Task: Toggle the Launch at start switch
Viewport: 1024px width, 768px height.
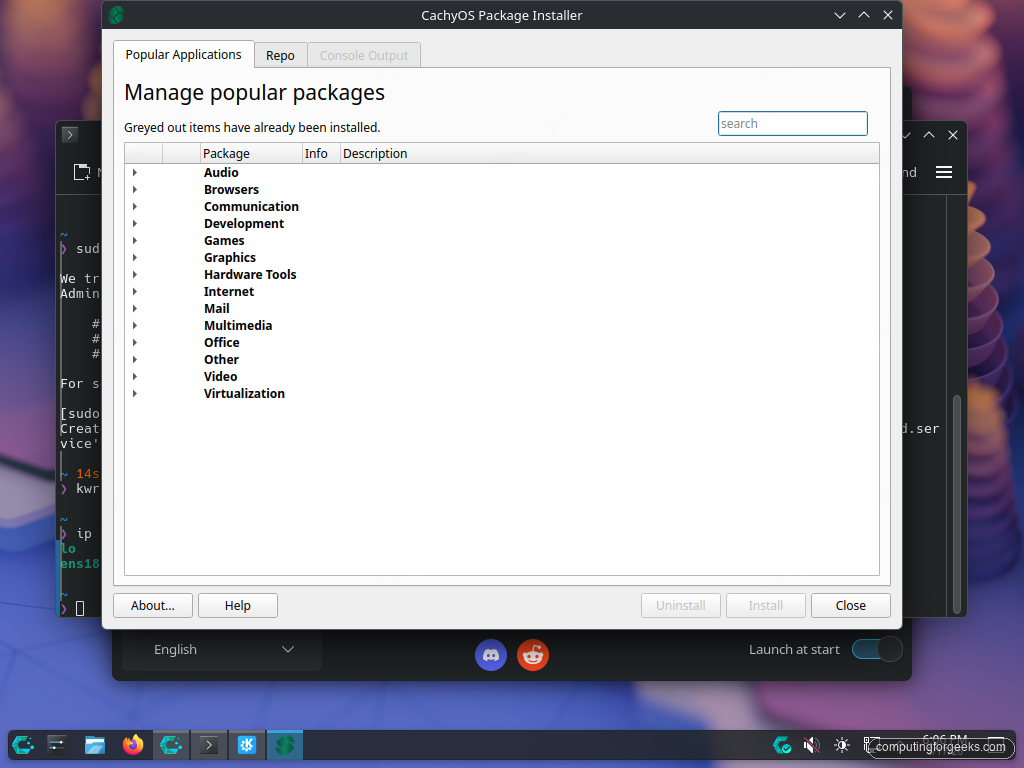Action: [x=877, y=650]
